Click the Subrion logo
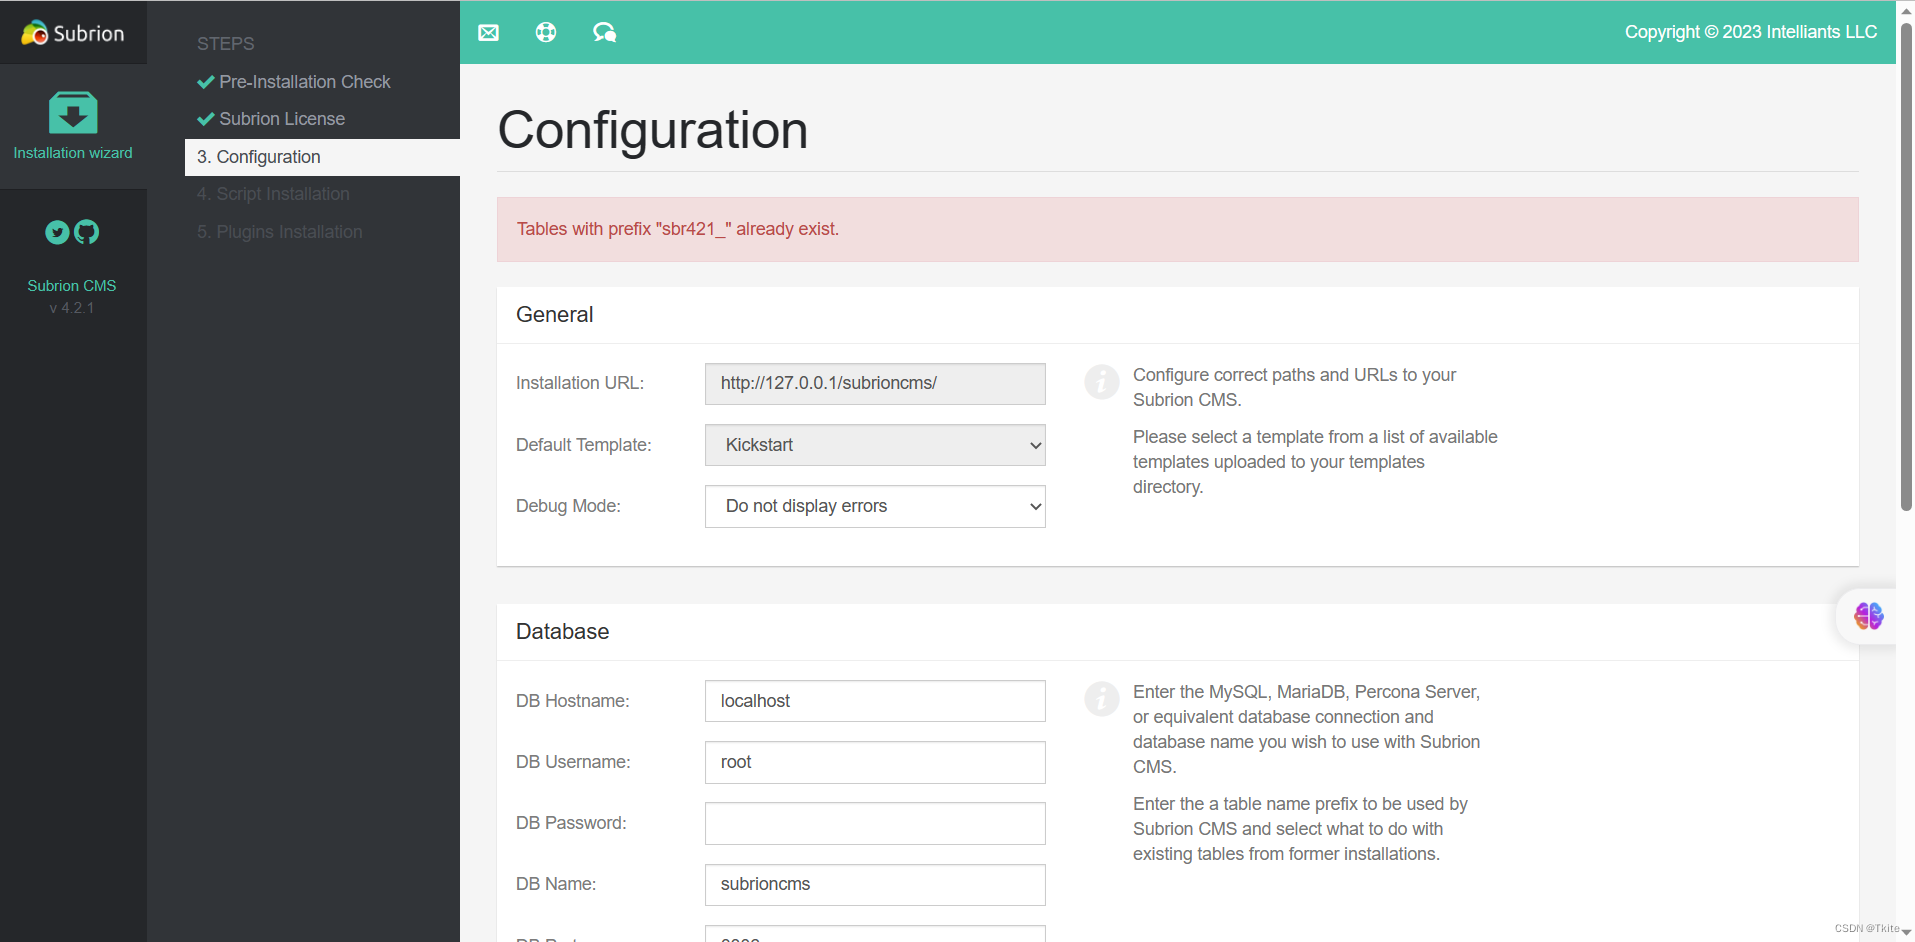This screenshot has height=942, width=1915. pos(73,33)
